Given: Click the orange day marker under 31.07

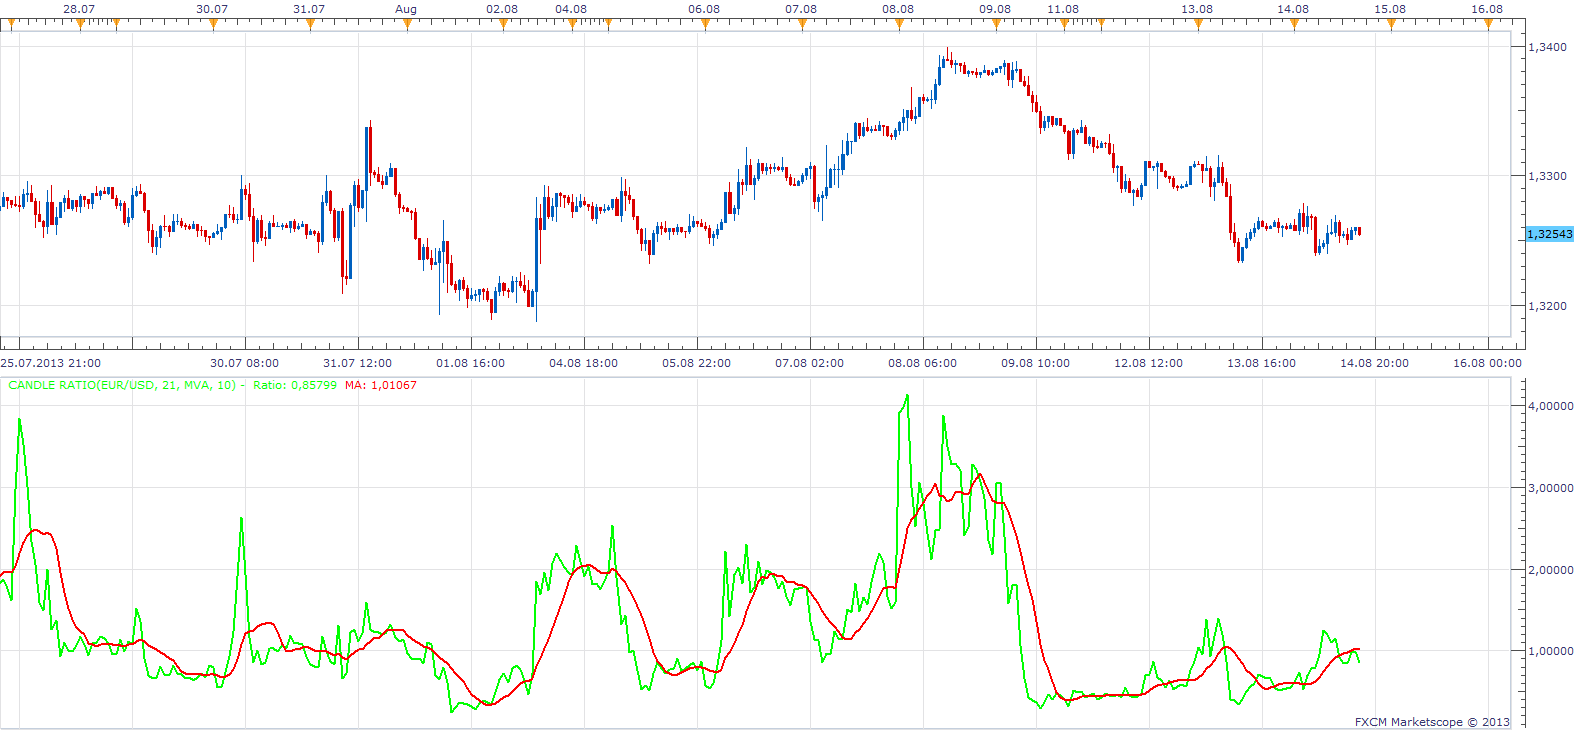Looking at the screenshot, I should 310,23.
